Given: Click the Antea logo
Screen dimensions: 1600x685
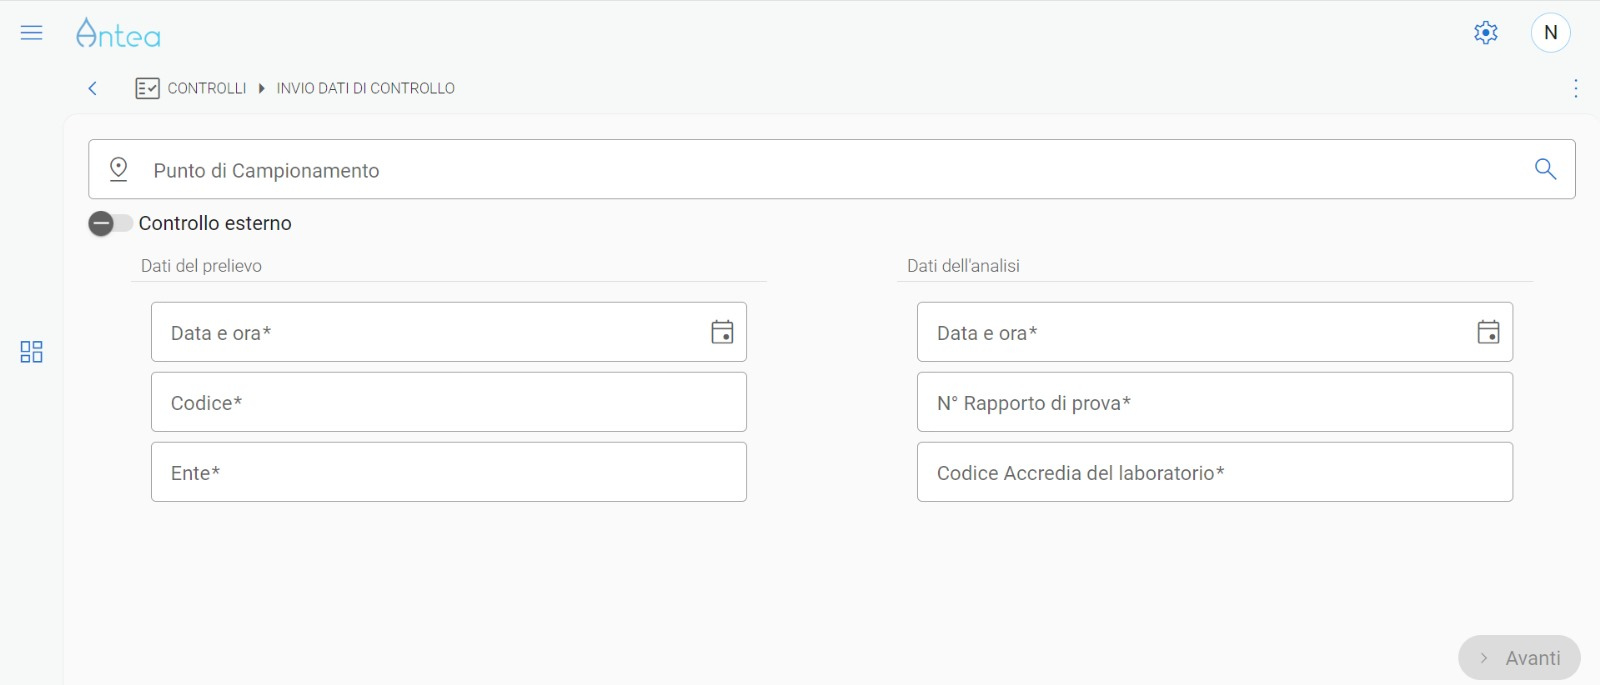Looking at the screenshot, I should (x=118, y=34).
